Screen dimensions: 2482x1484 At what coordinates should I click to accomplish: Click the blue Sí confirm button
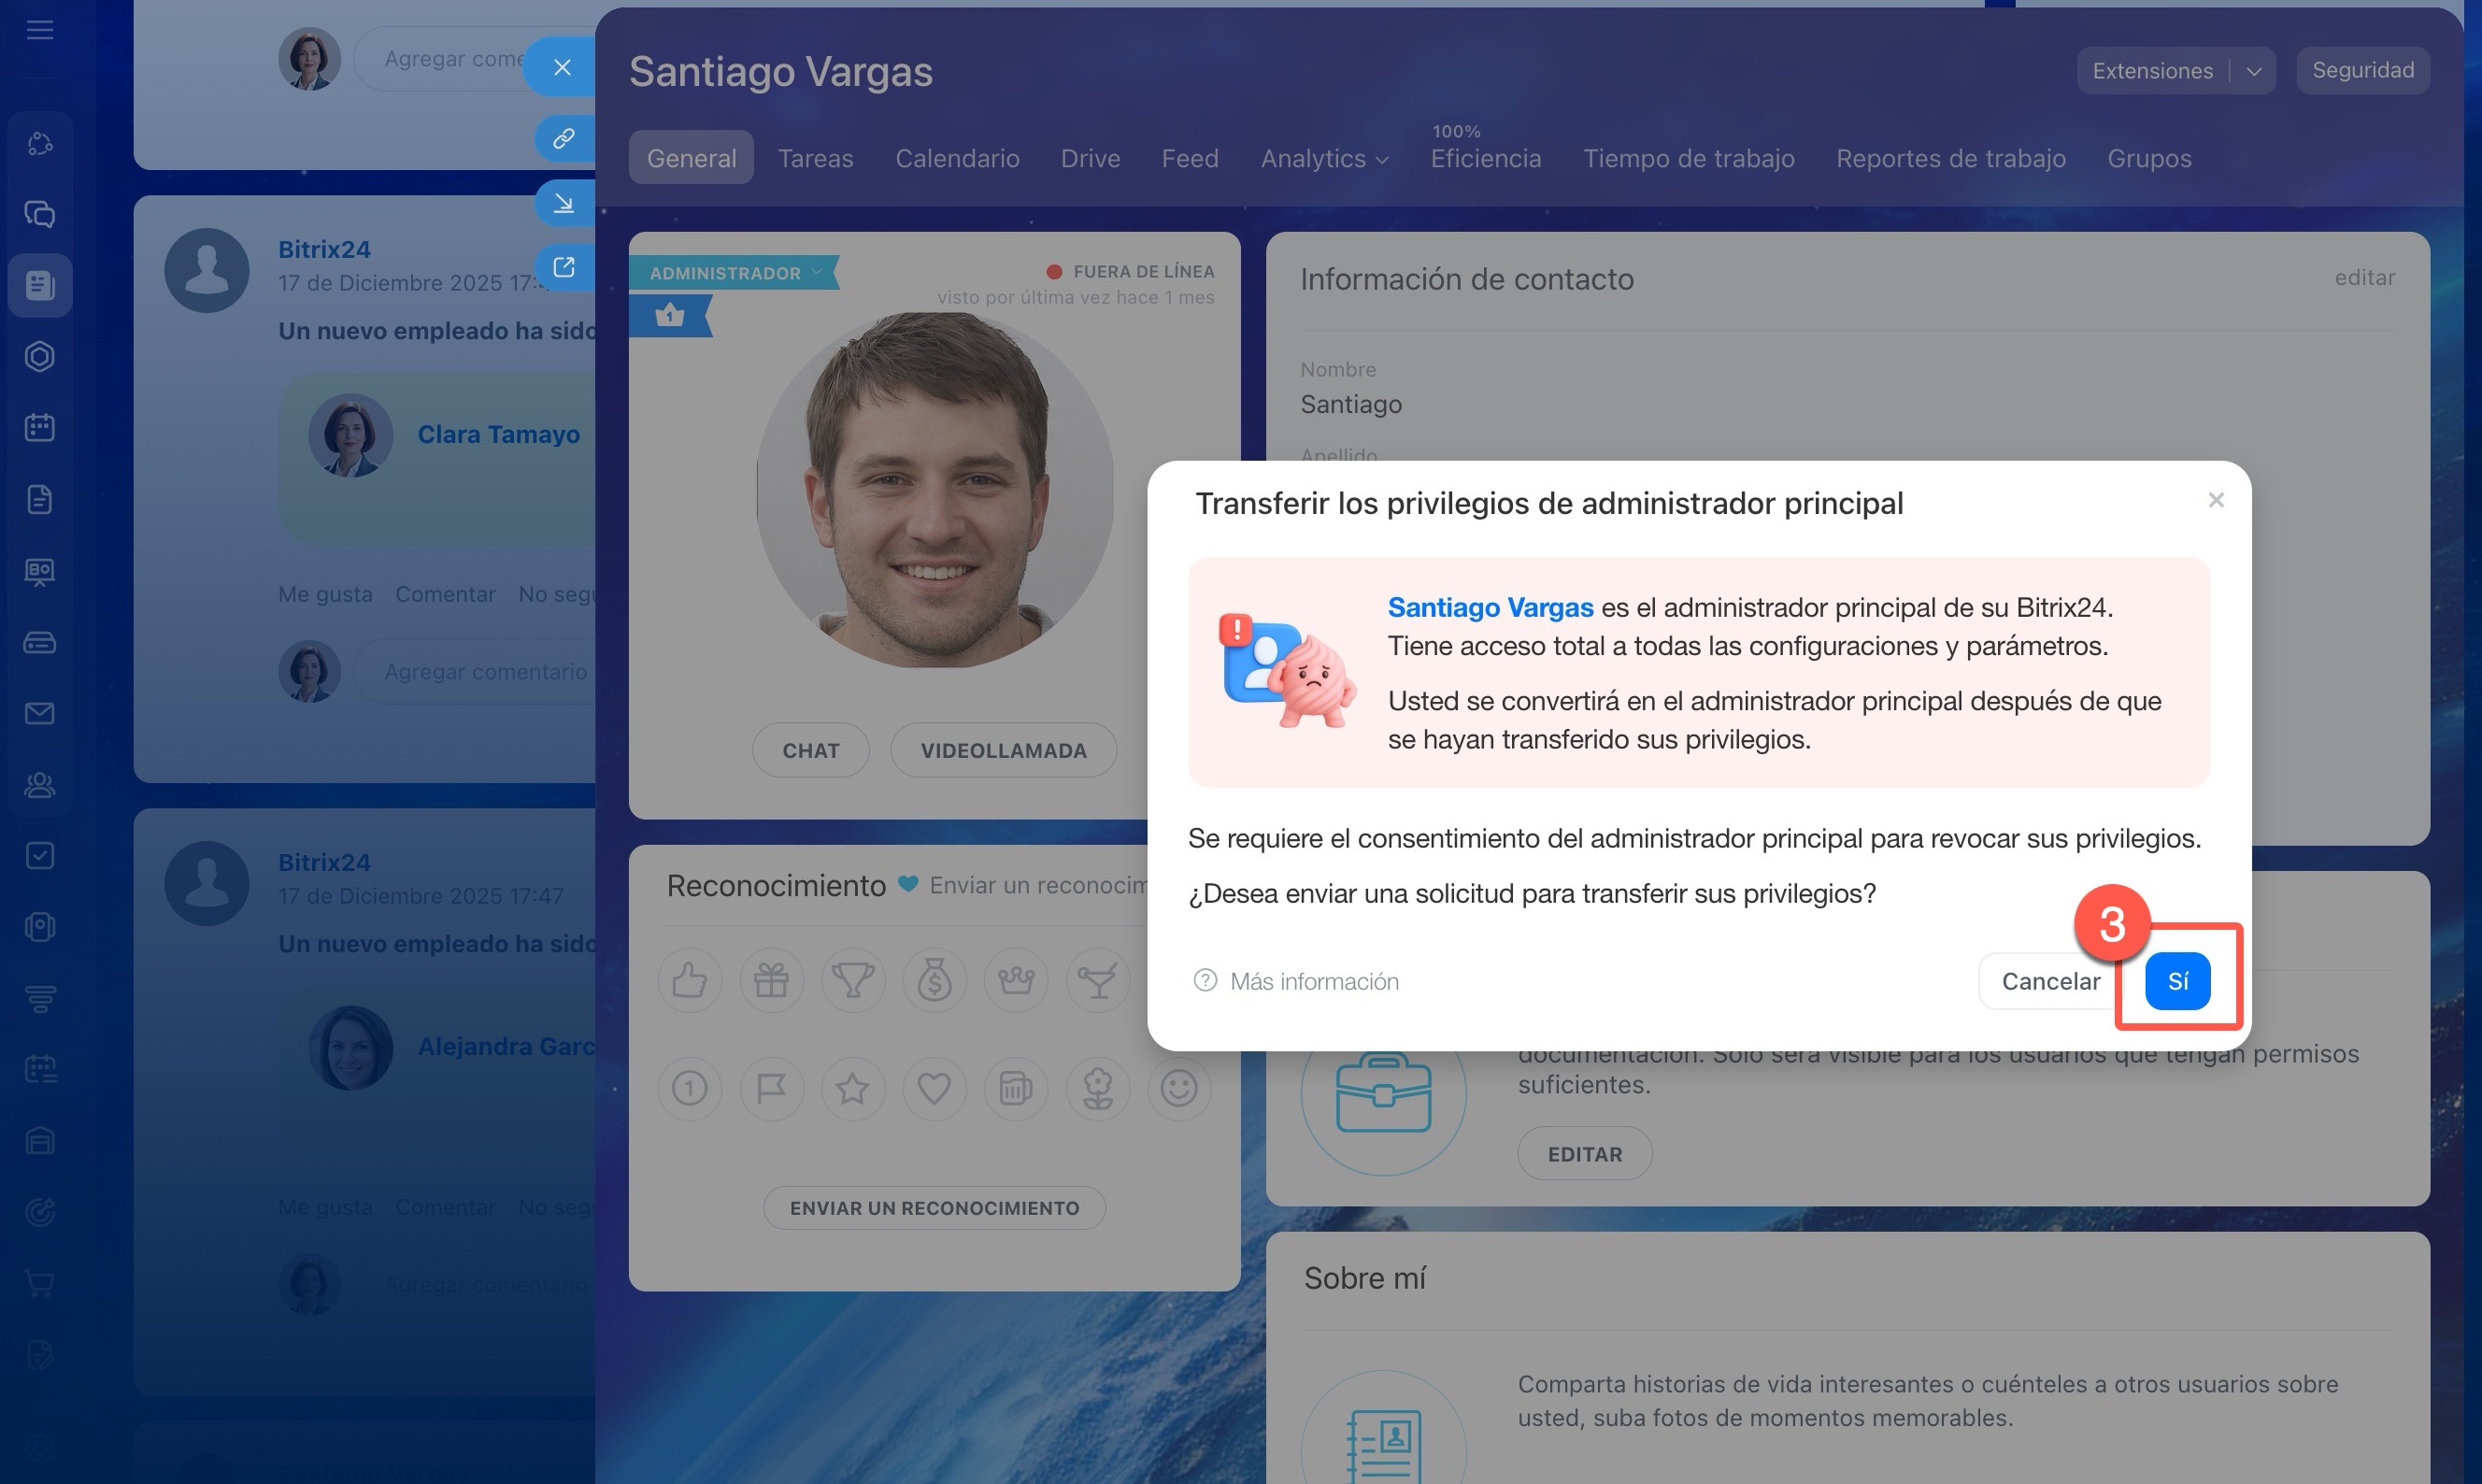(2177, 981)
